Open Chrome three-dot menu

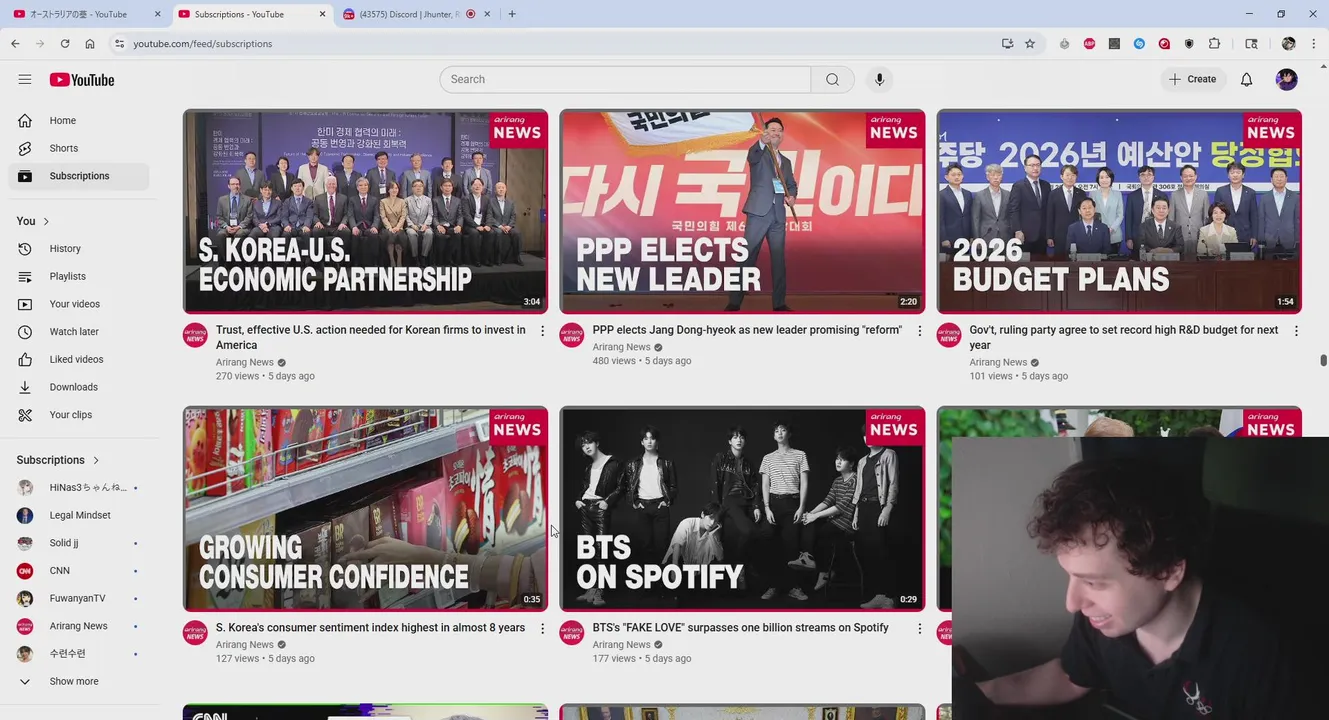click(1313, 44)
